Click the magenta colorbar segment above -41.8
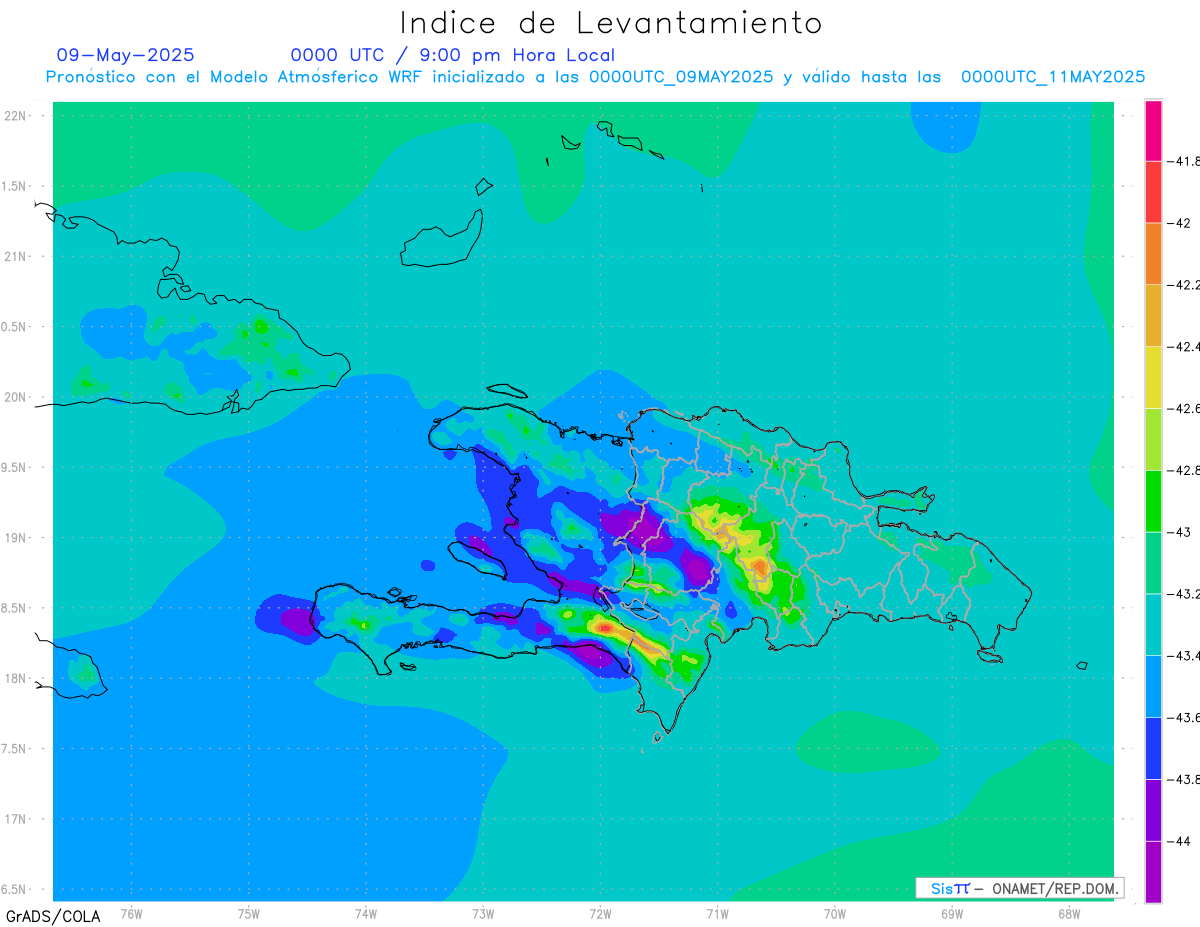 coord(1153,130)
